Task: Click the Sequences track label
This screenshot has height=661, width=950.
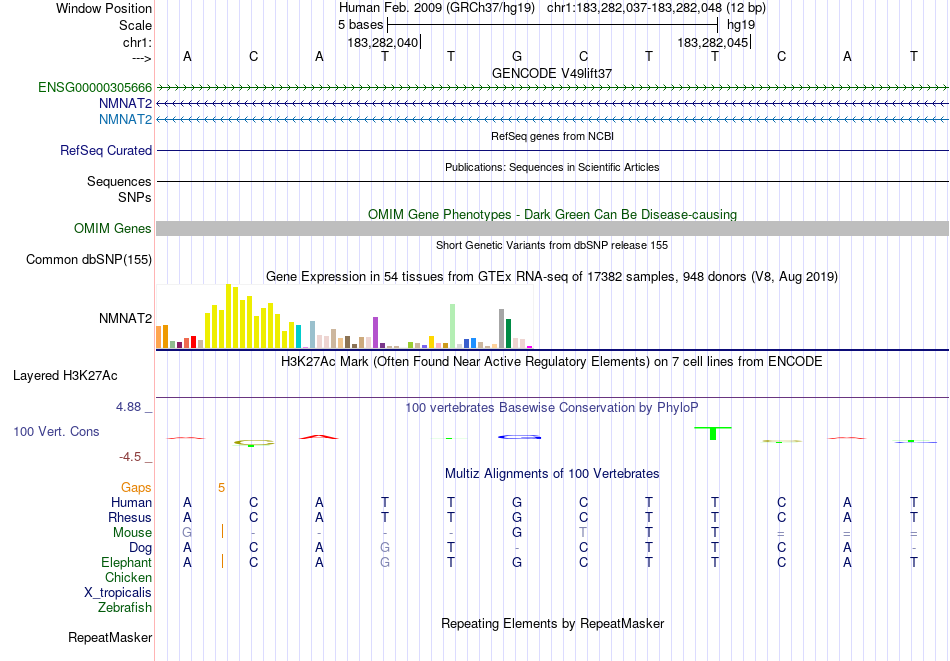Action: [x=119, y=181]
